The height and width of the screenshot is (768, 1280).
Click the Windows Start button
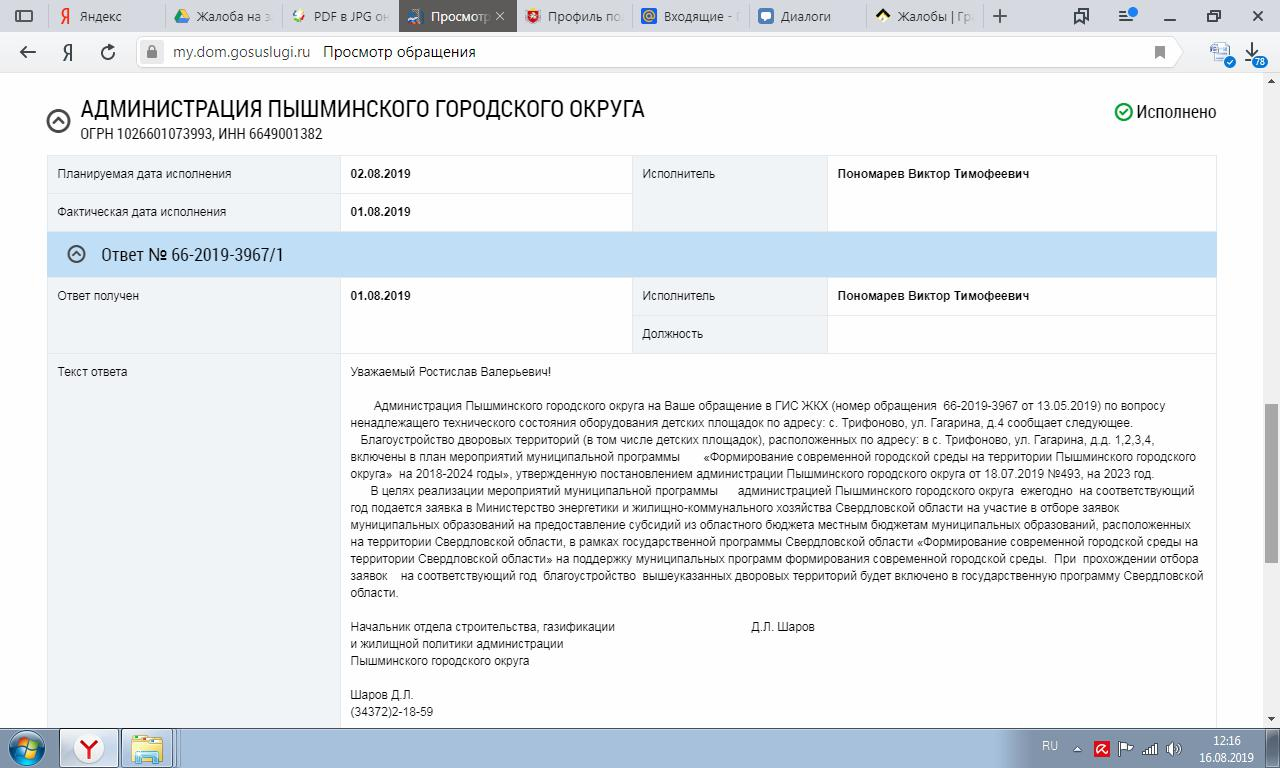click(27, 748)
